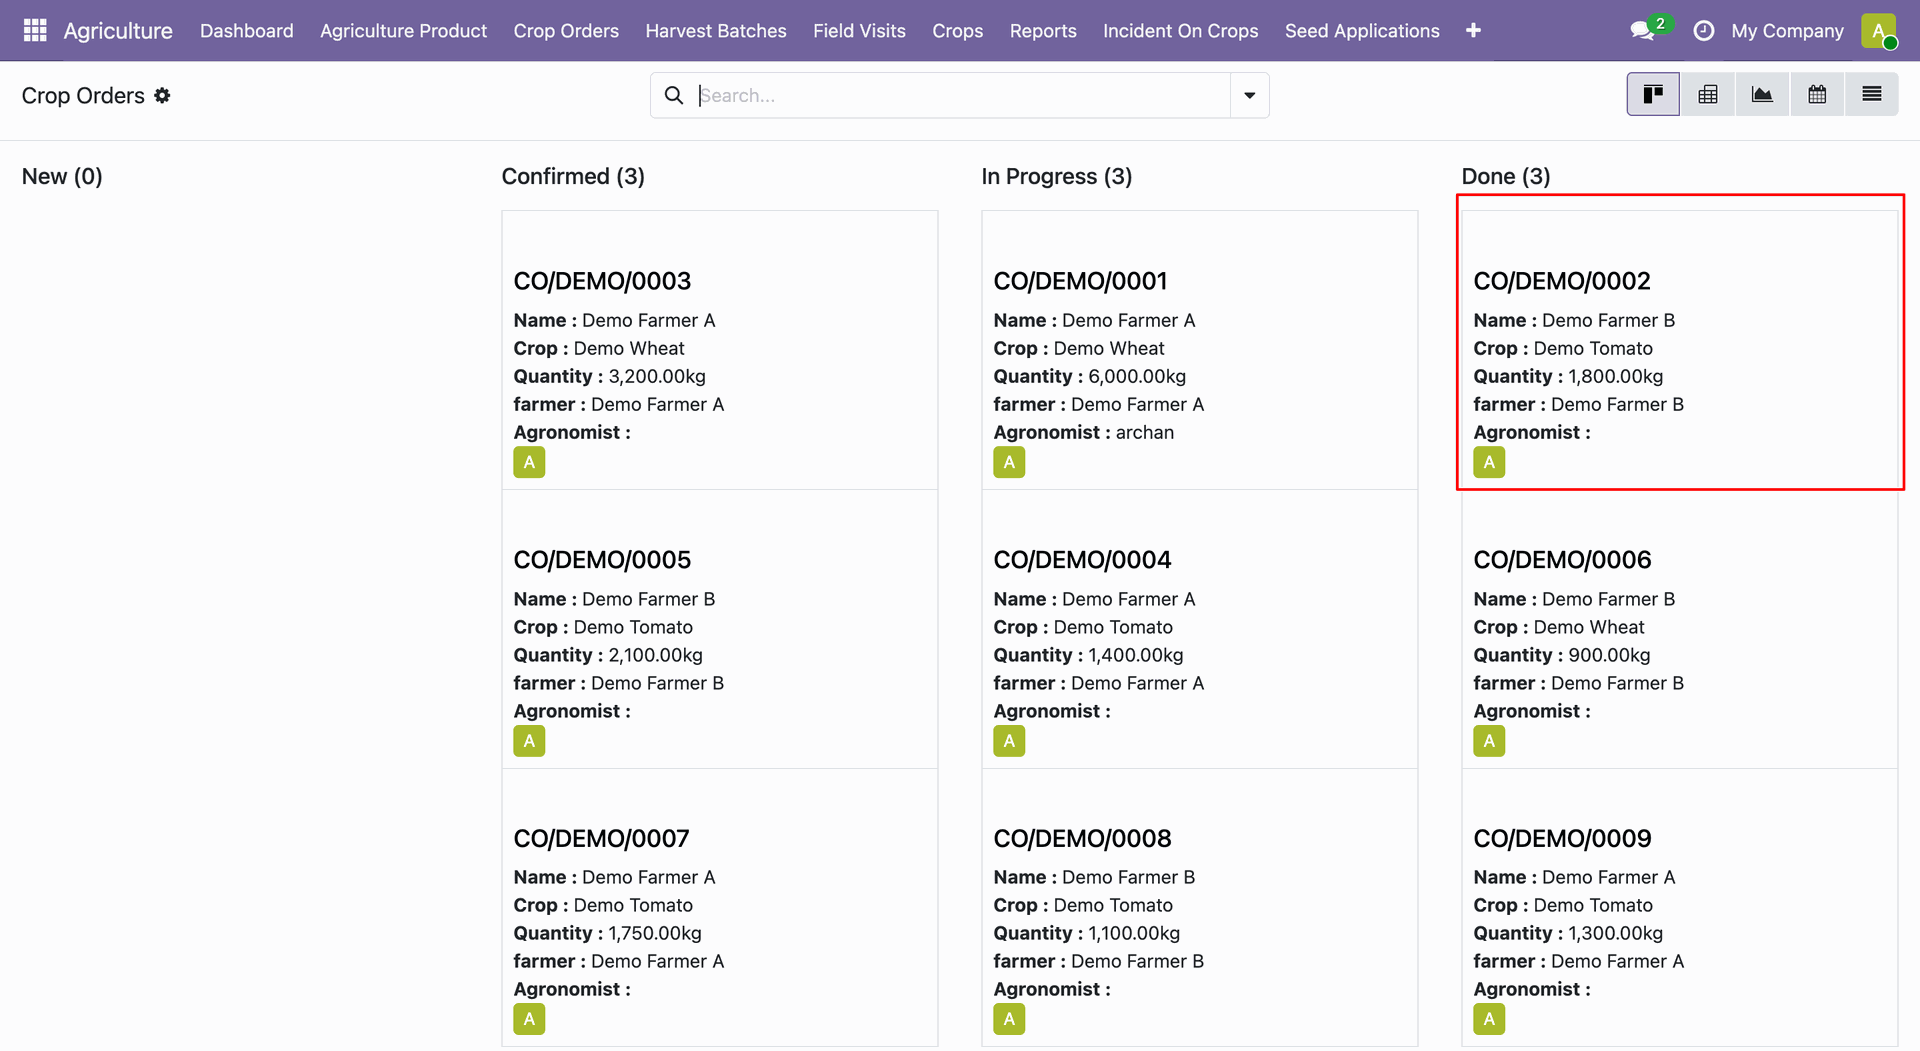1920x1051 pixels.
Task: Open the Seed Applications menu
Action: point(1362,31)
